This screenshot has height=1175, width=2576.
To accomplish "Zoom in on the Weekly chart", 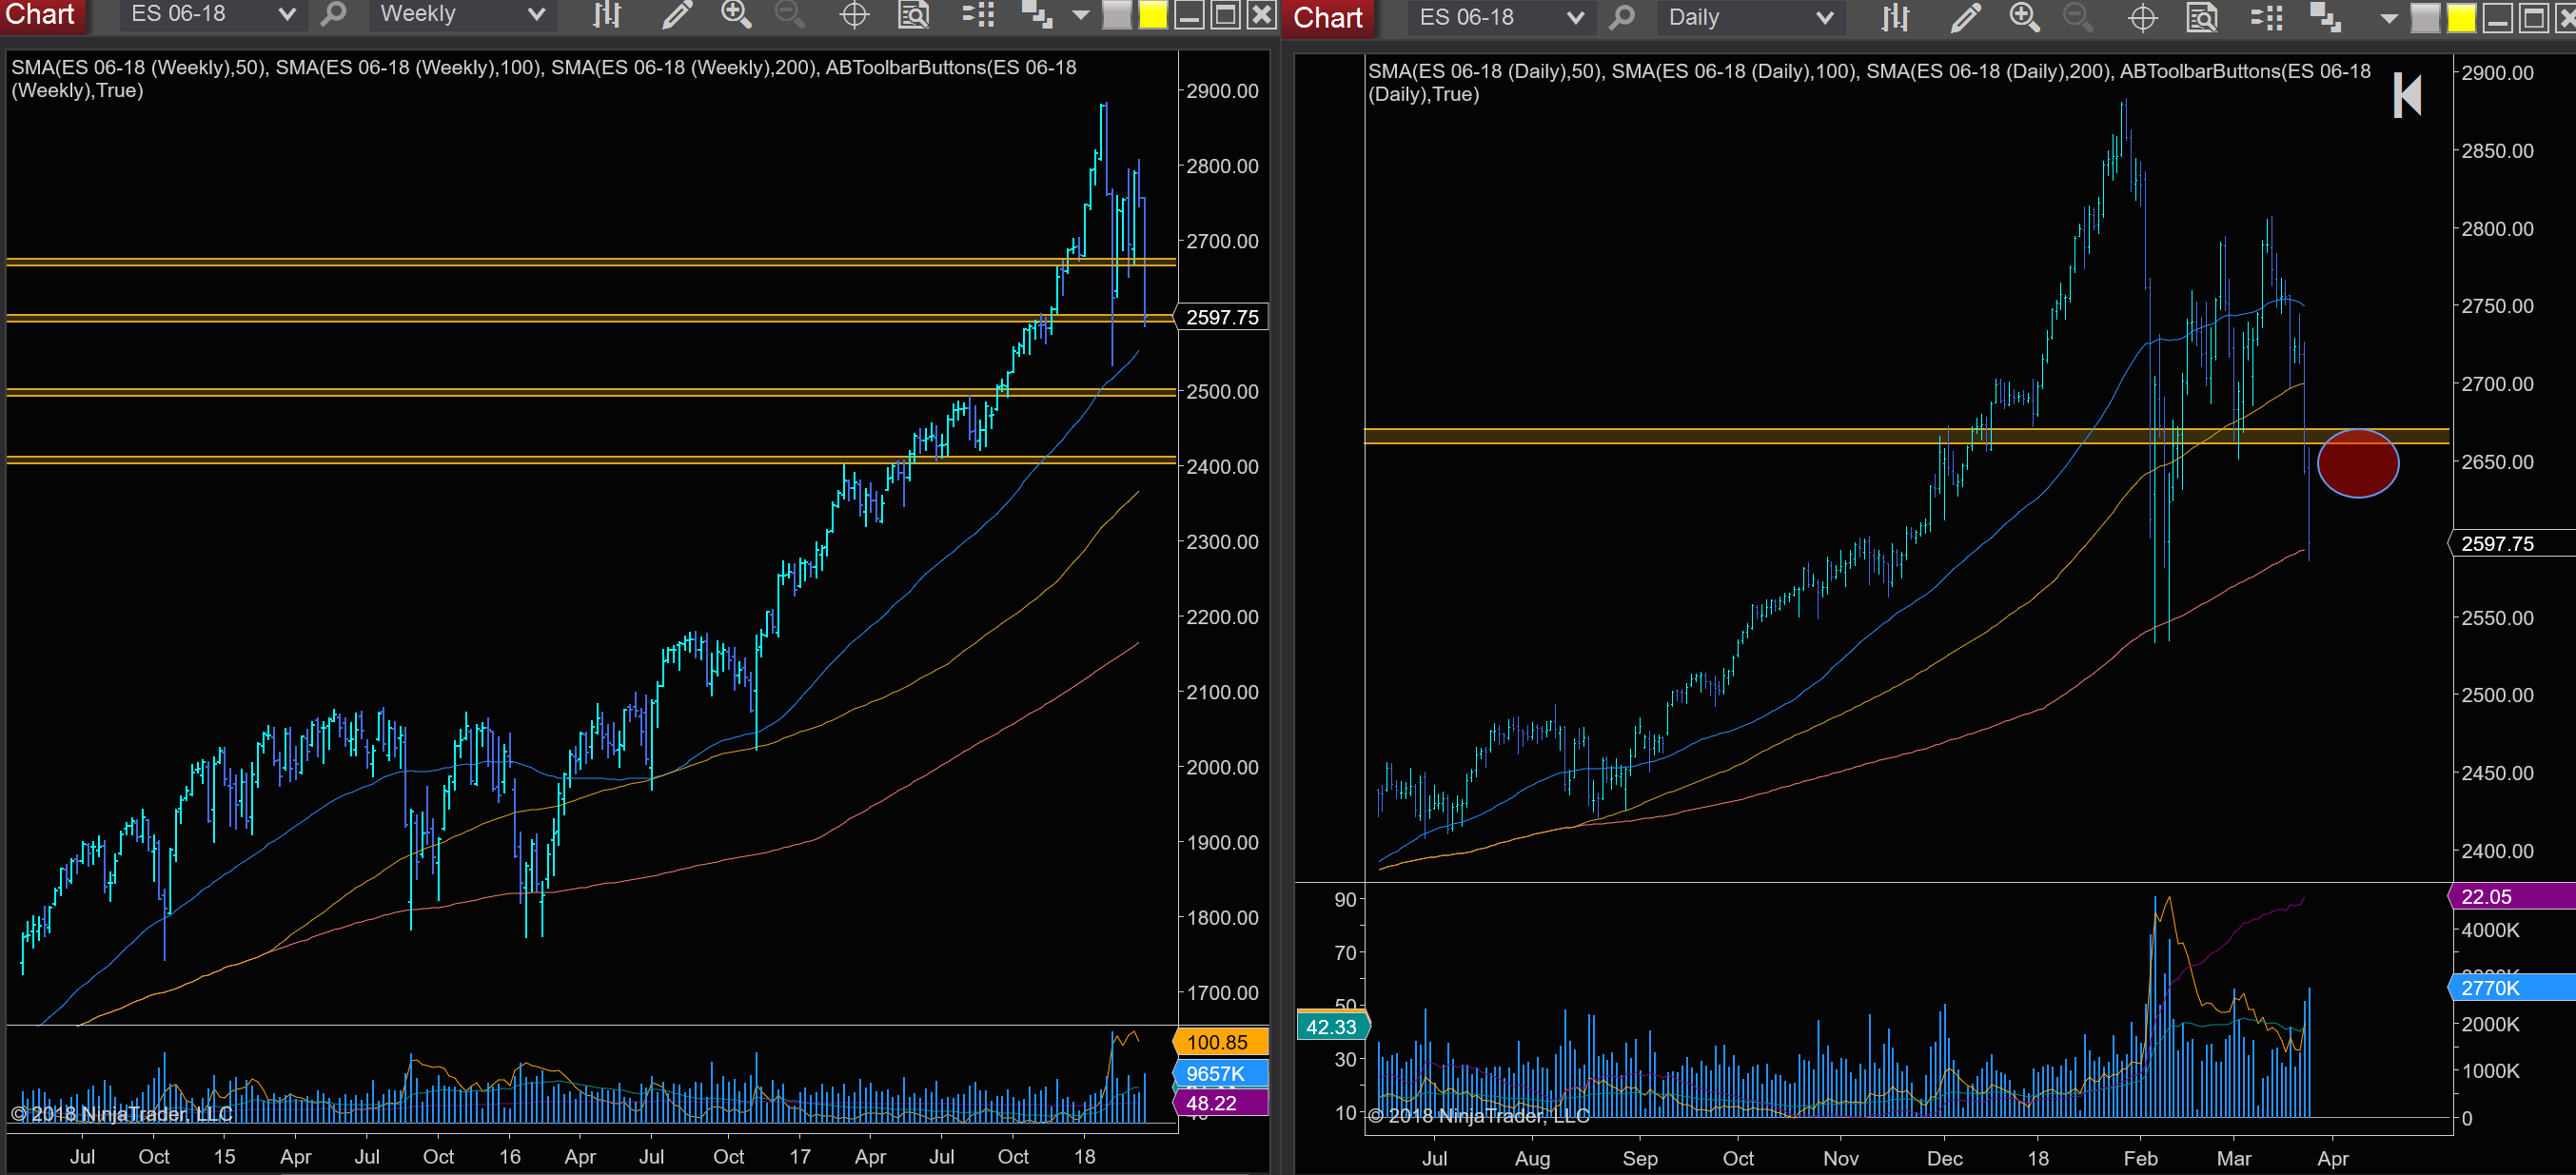I will click(736, 14).
